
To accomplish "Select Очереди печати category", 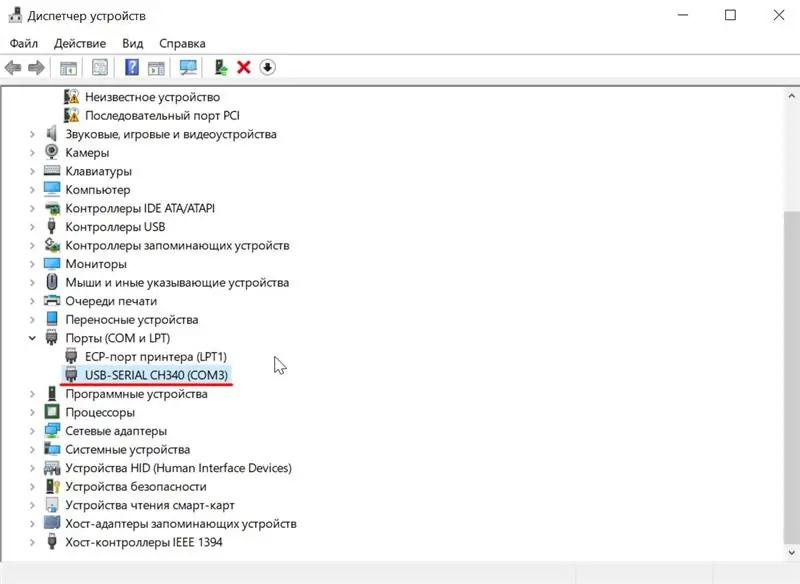I will click(x=111, y=301).
